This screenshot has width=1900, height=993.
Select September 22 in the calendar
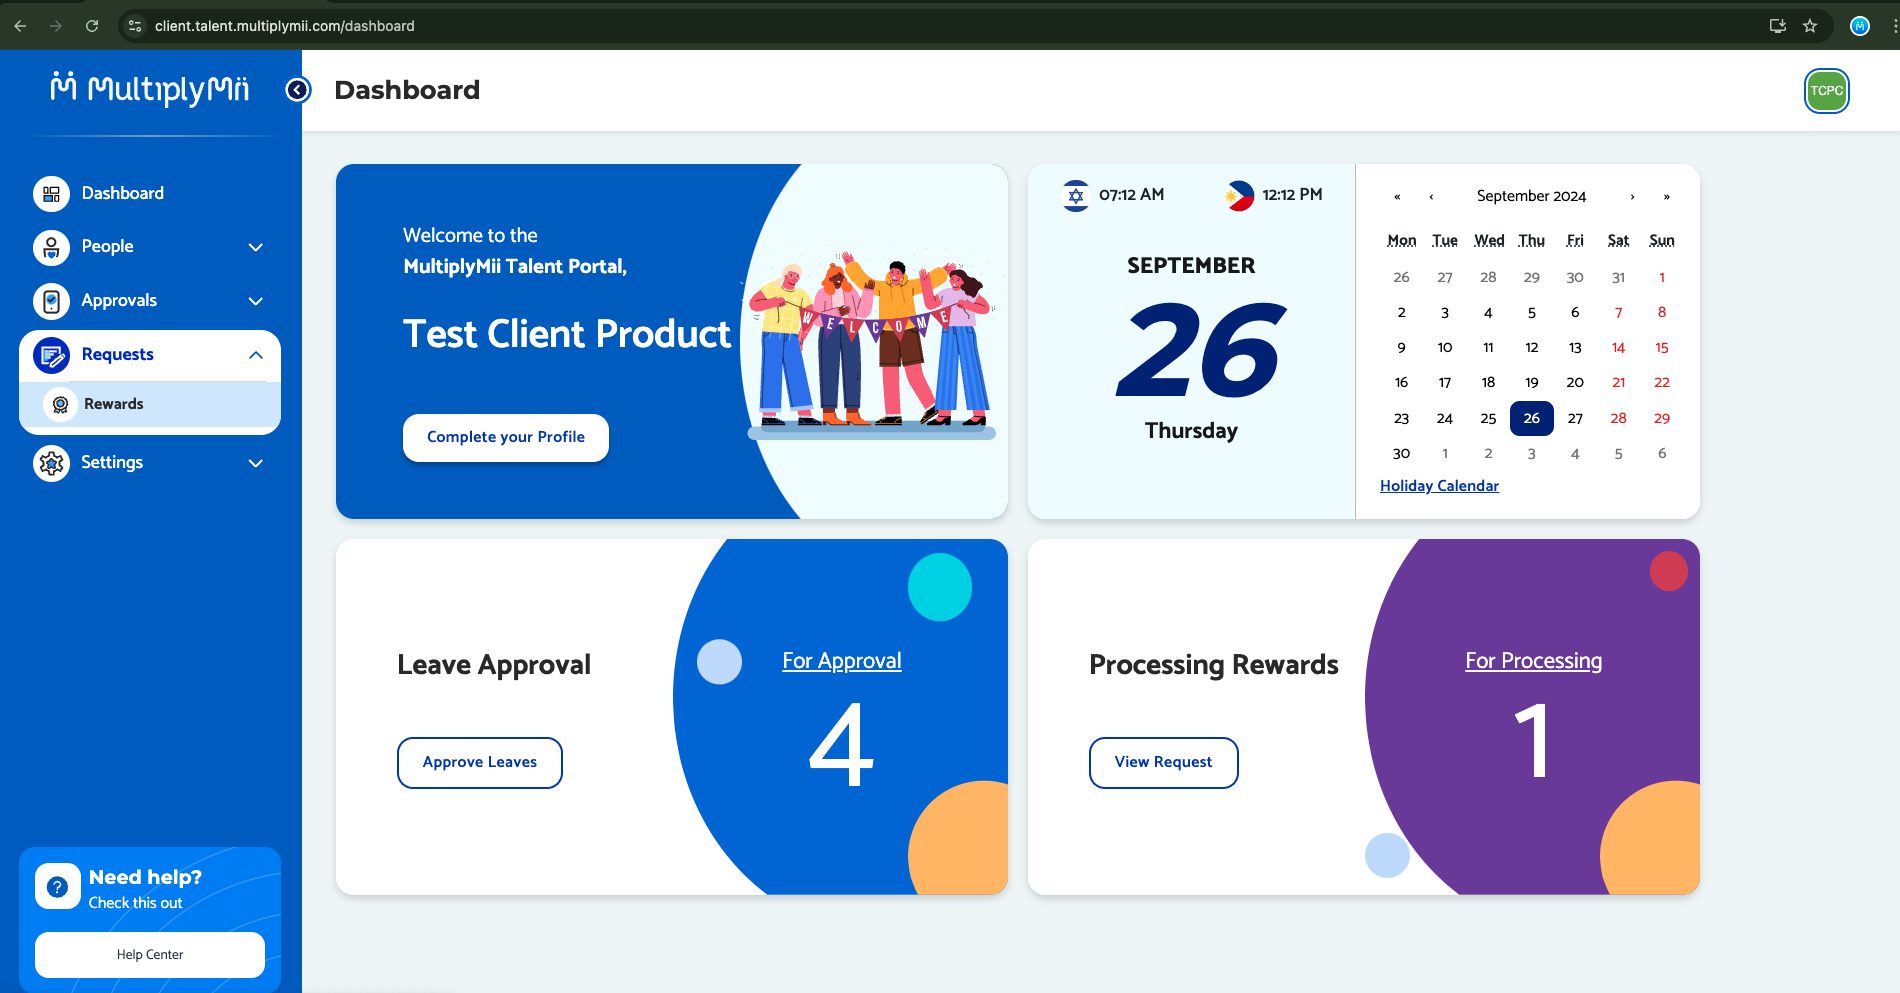pyautogui.click(x=1662, y=383)
